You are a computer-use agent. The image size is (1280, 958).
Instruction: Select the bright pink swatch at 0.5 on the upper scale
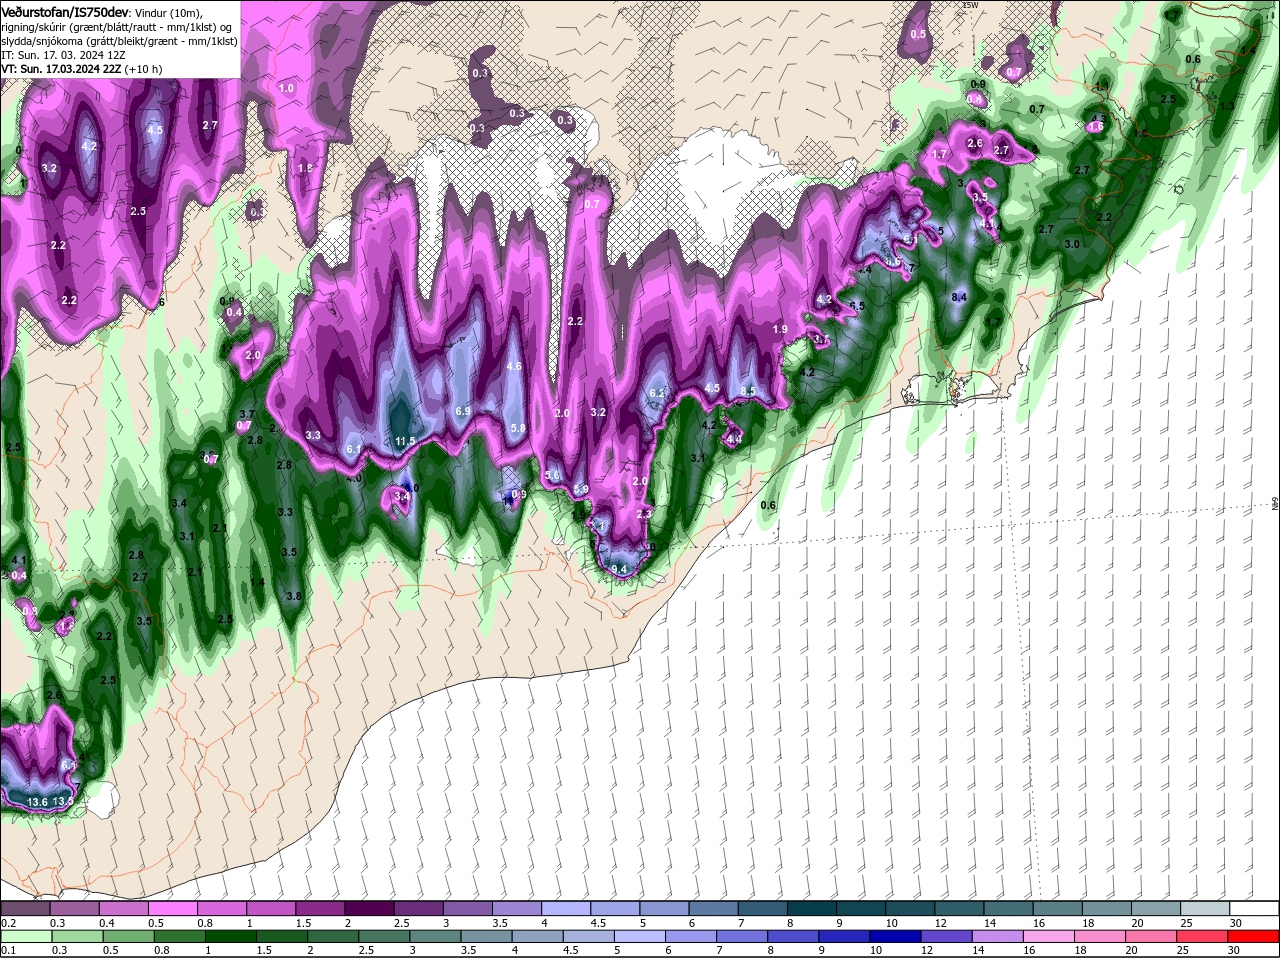(172, 909)
